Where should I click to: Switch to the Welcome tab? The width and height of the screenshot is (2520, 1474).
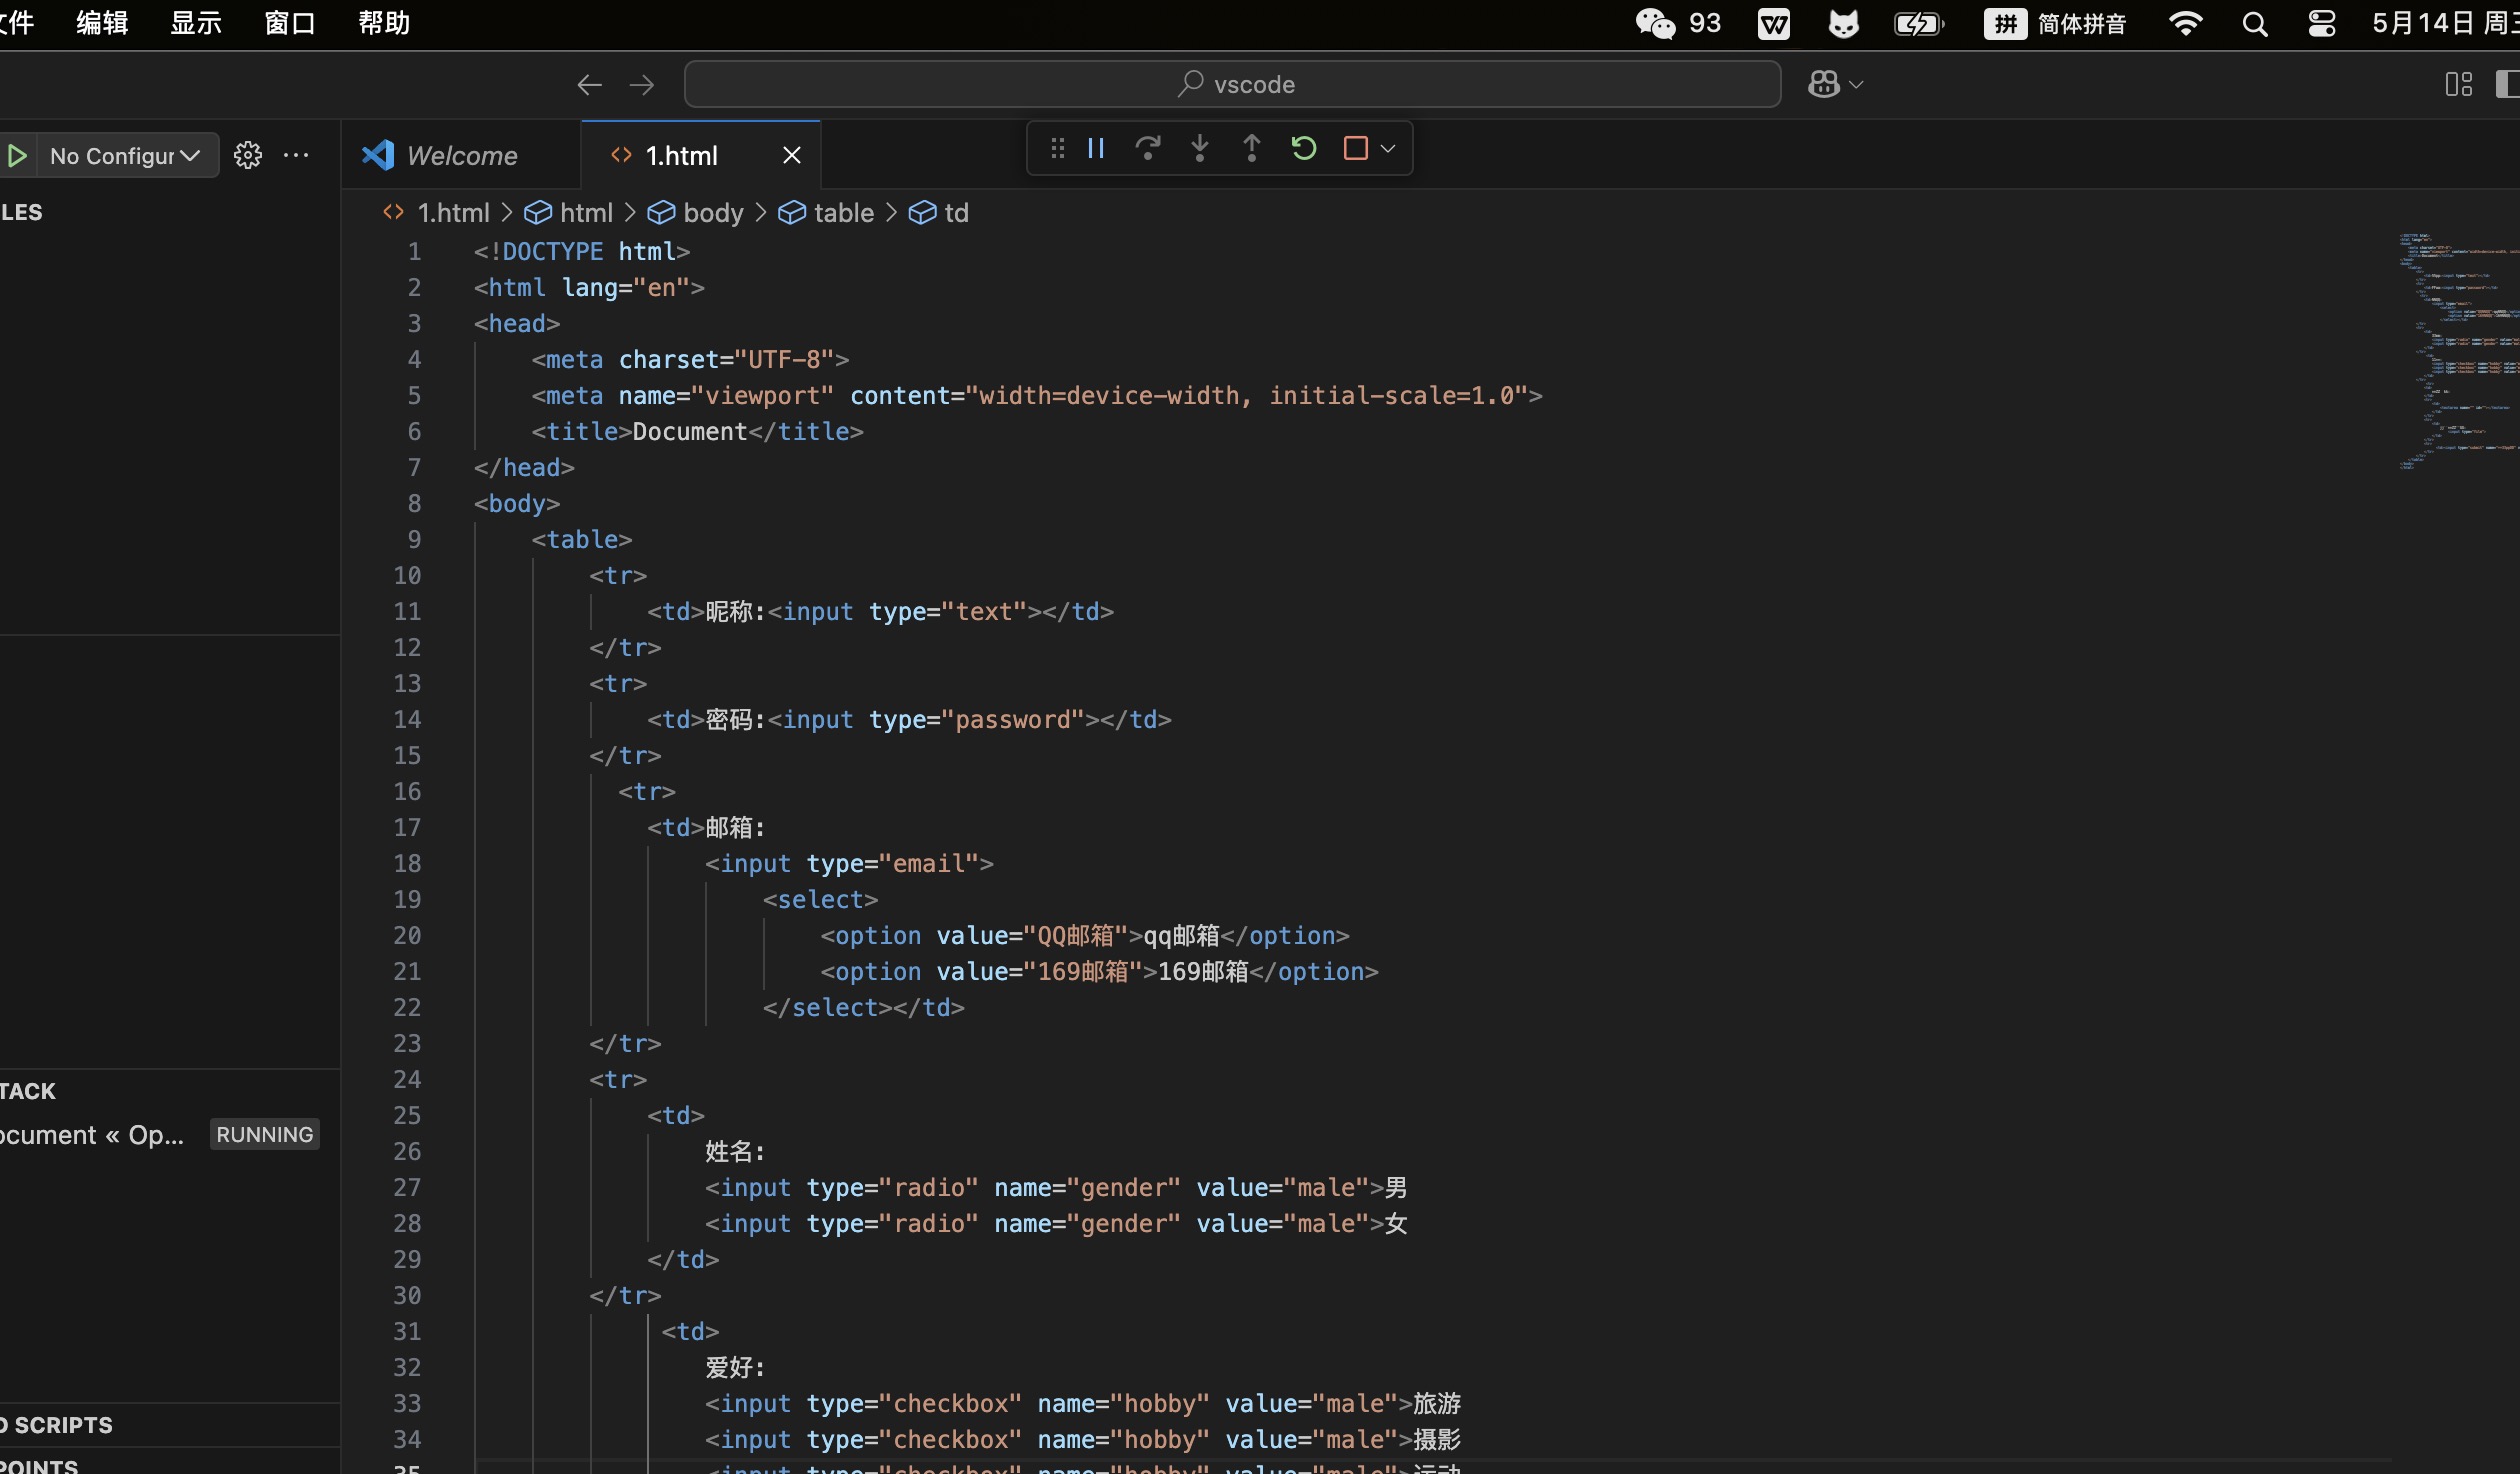[x=461, y=155]
